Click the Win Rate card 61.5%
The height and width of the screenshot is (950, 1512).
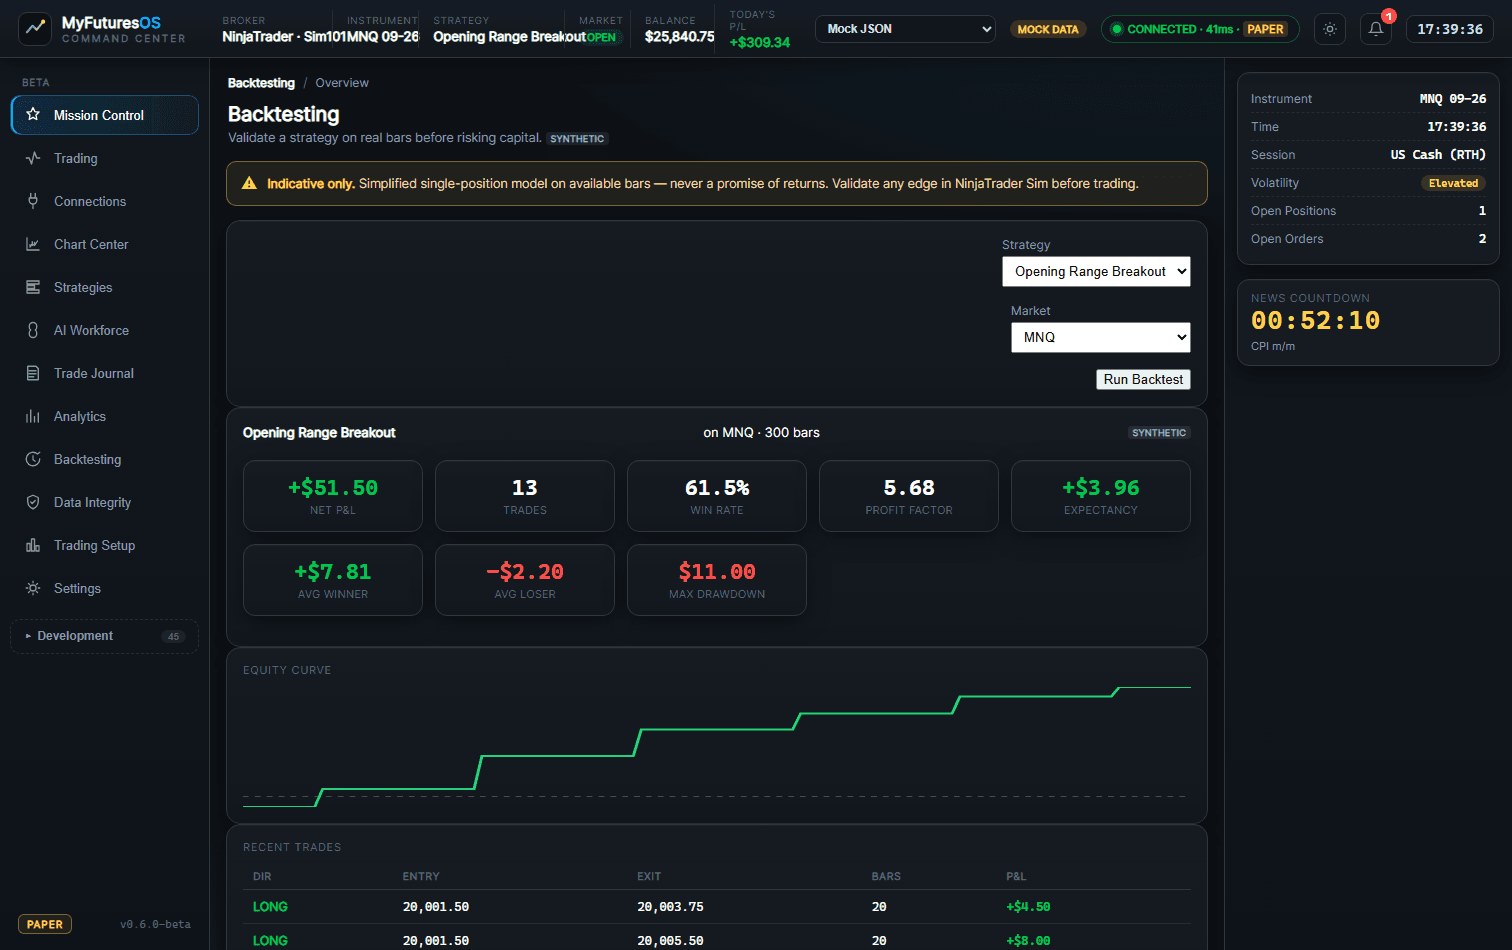pos(717,496)
